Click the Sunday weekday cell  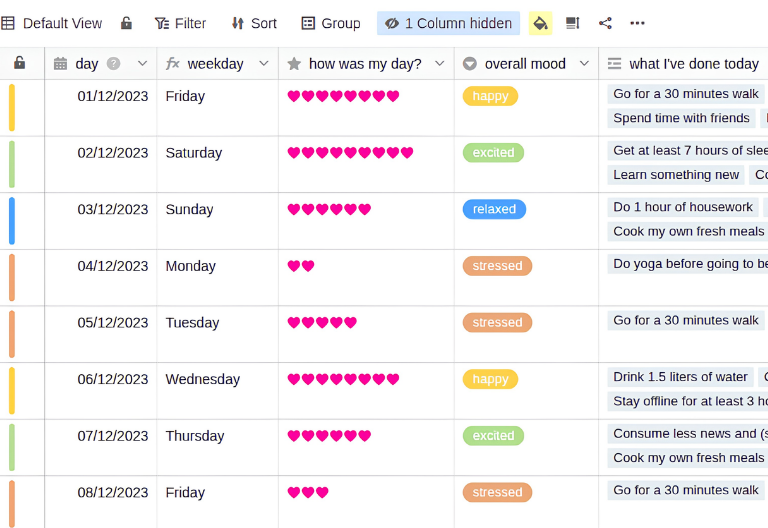217,221
